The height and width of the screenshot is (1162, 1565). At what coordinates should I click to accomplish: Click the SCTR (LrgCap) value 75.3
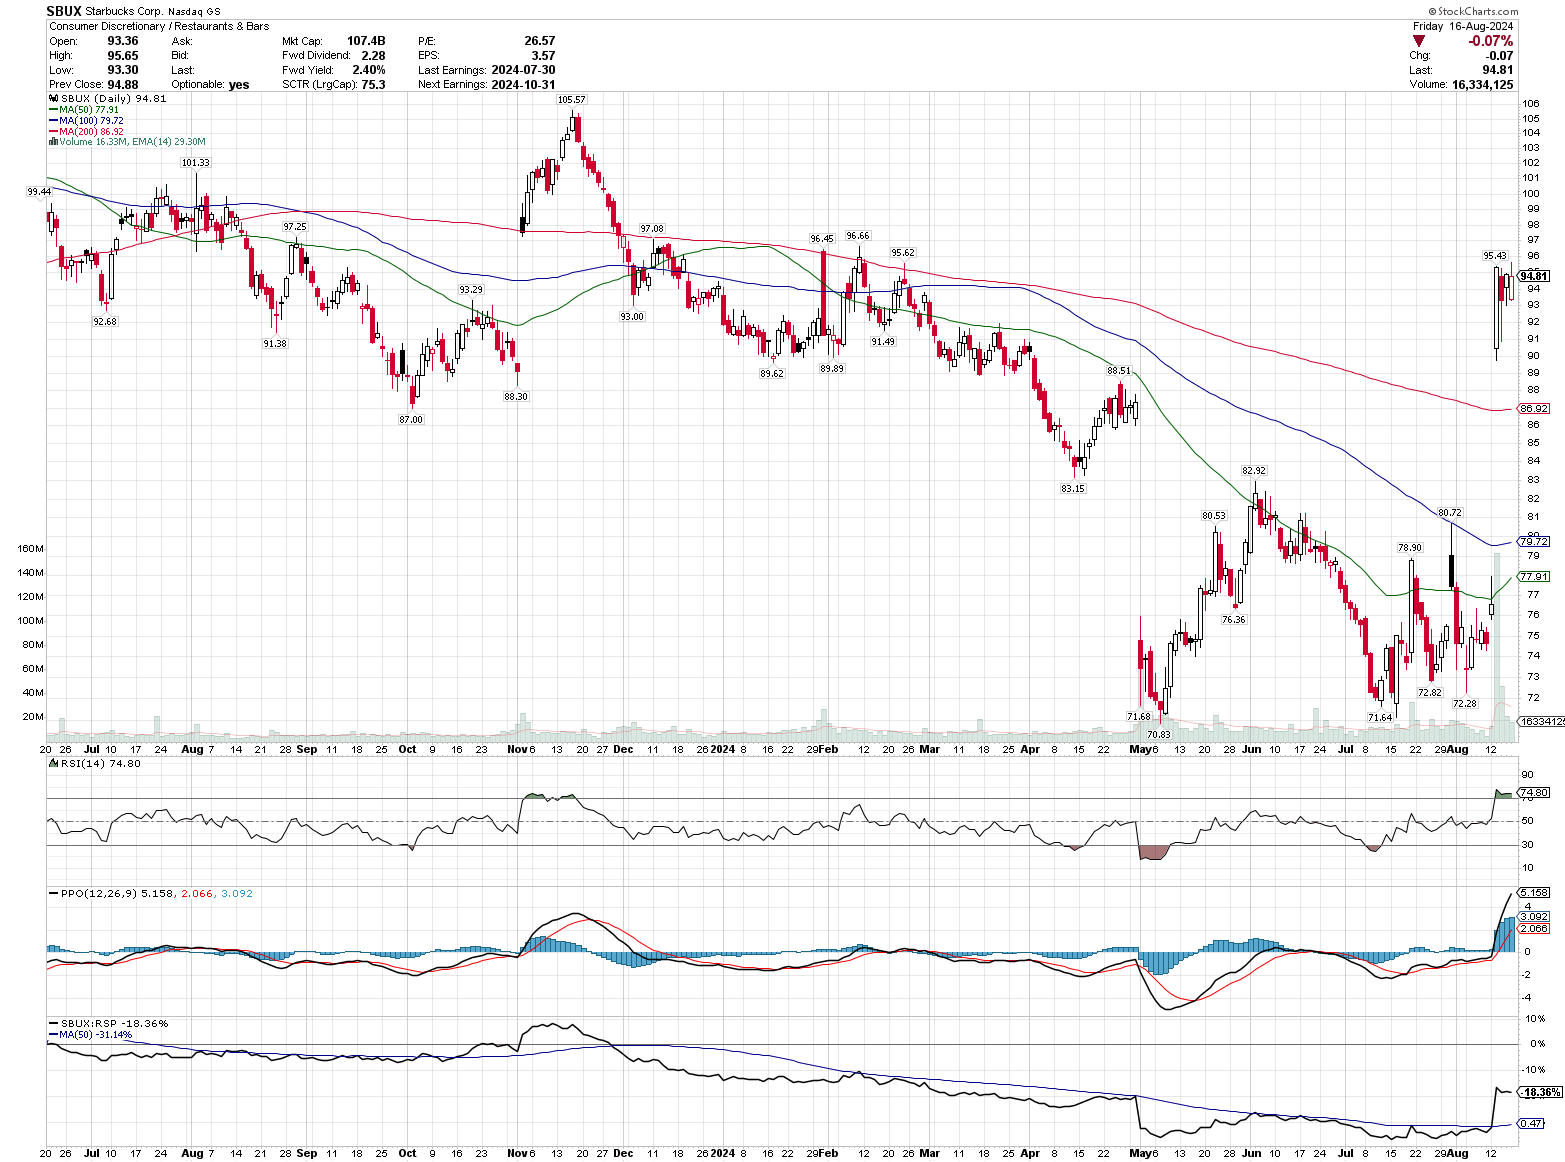coord(373,85)
